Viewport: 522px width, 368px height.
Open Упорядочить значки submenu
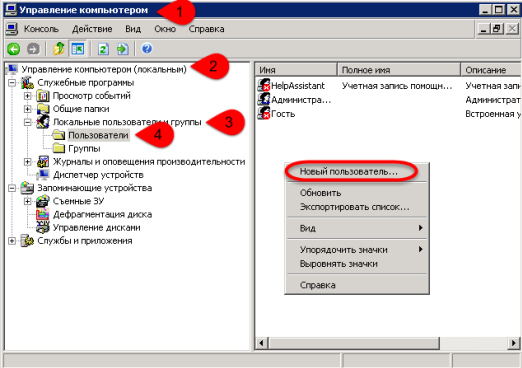tap(357, 250)
